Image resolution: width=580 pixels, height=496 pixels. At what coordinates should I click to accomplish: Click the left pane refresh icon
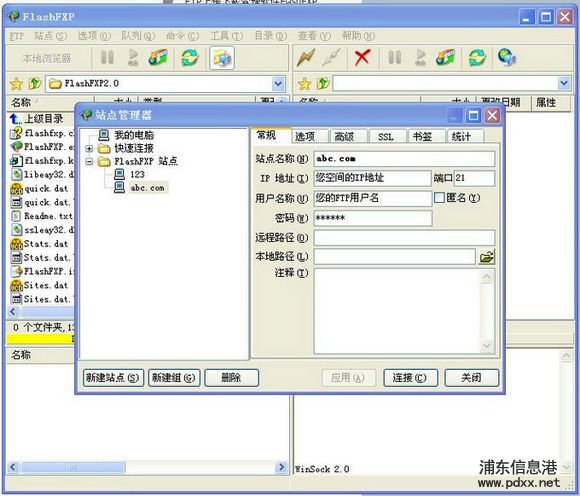click(x=190, y=58)
